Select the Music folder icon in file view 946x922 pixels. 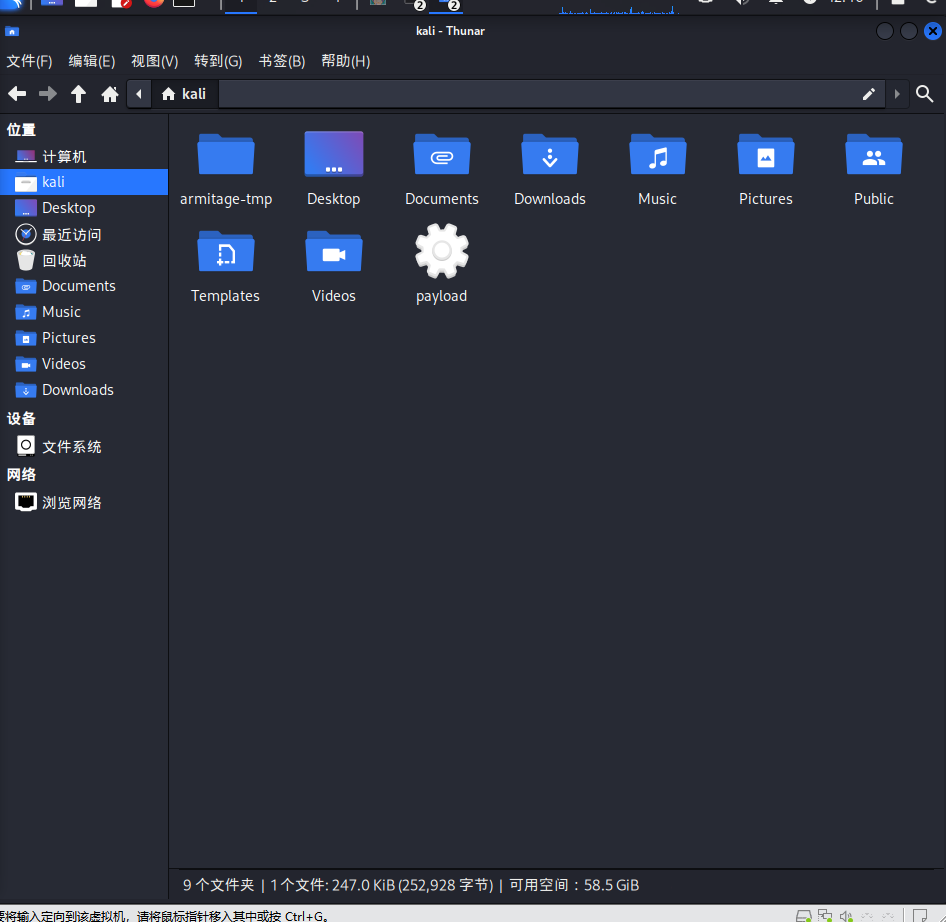658,155
